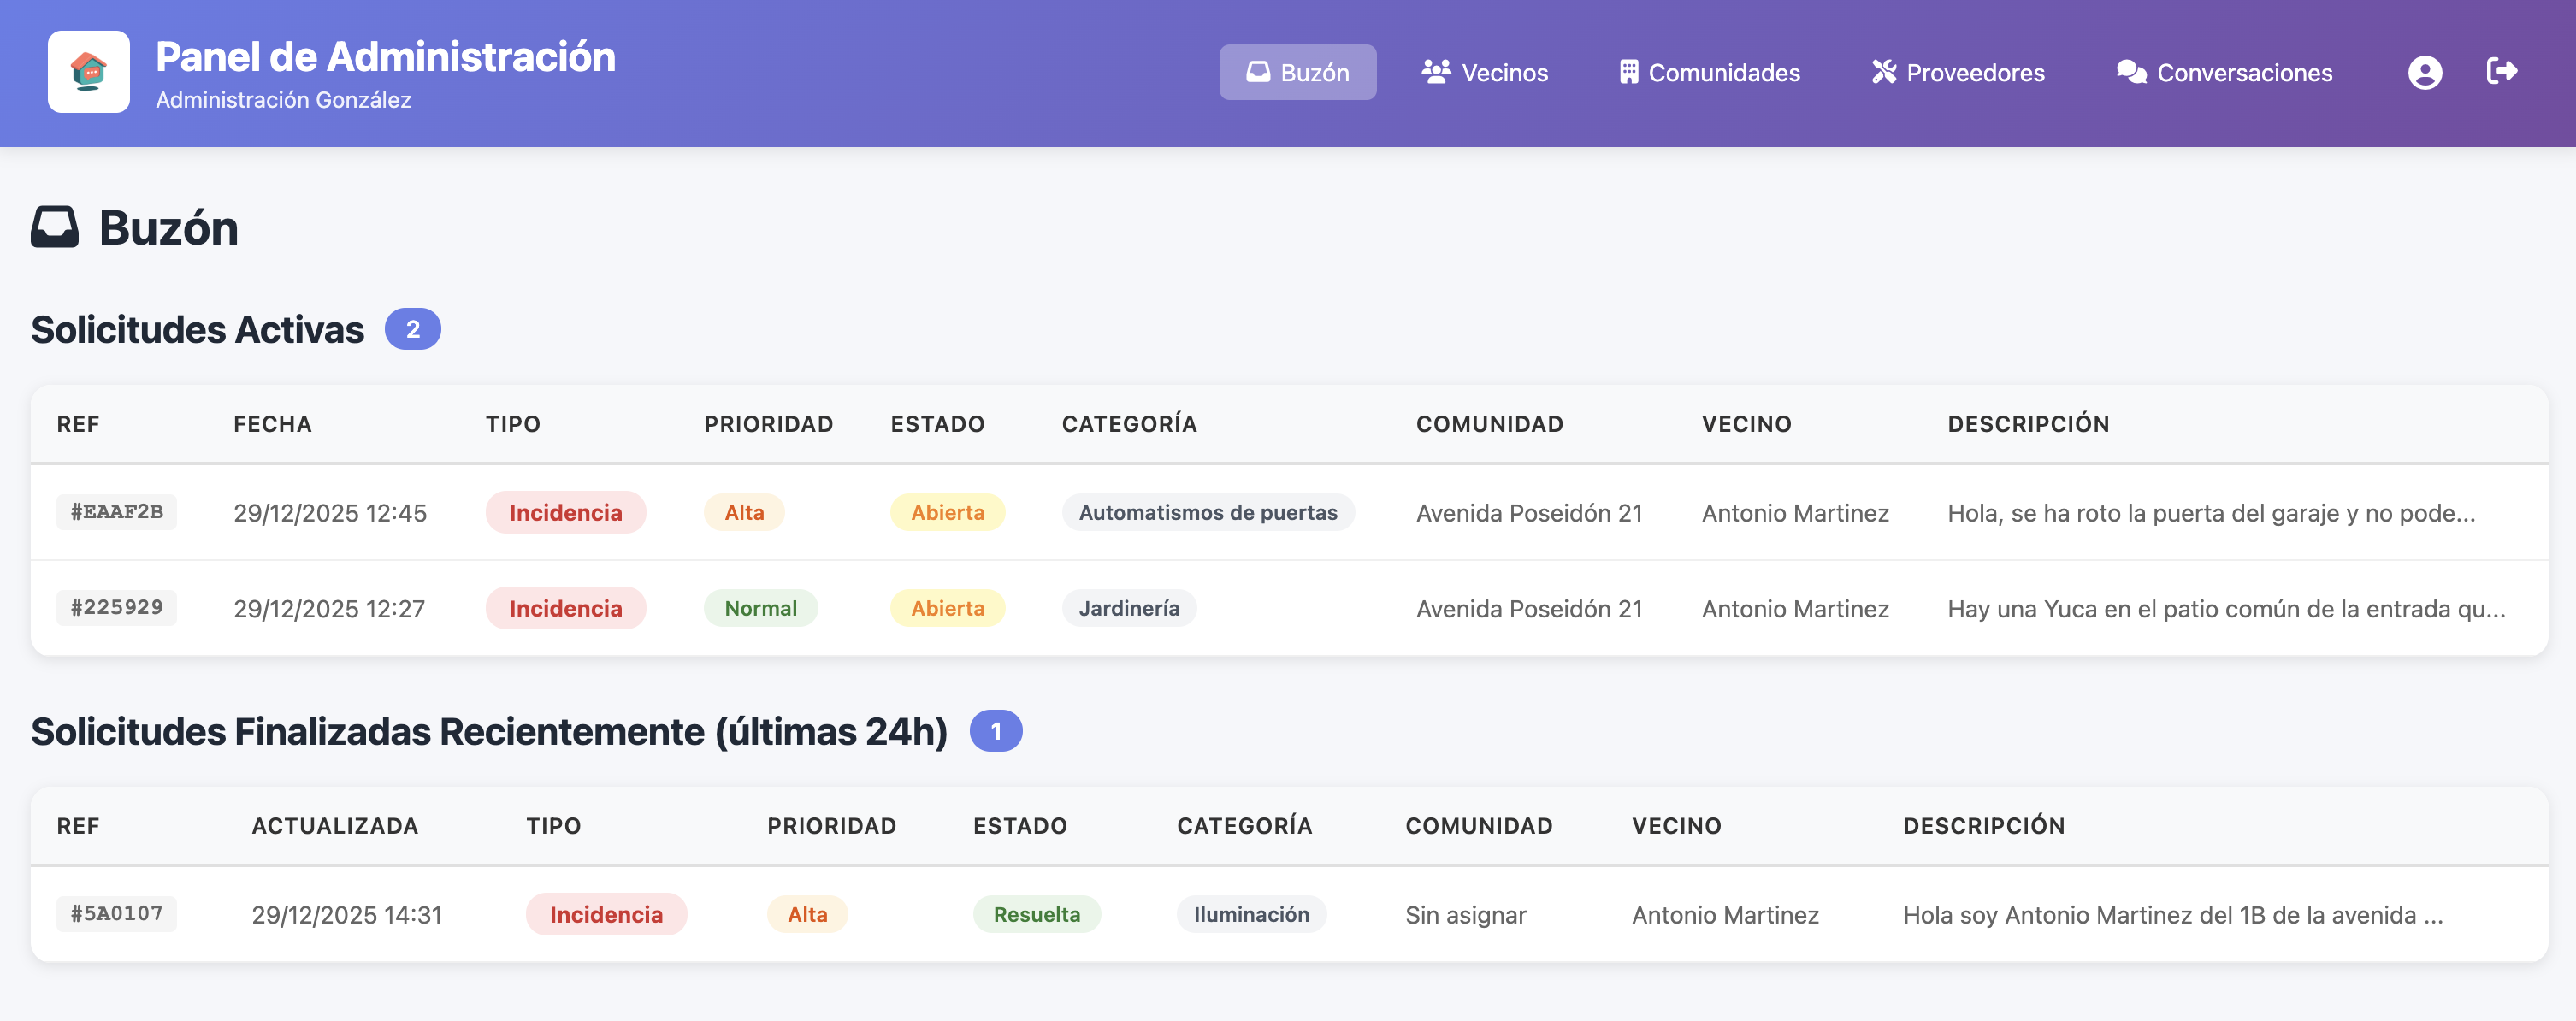Open Conversaciones chat bubbles icon
The height and width of the screenshot is (1021, 2576).
click(2131, 71)
